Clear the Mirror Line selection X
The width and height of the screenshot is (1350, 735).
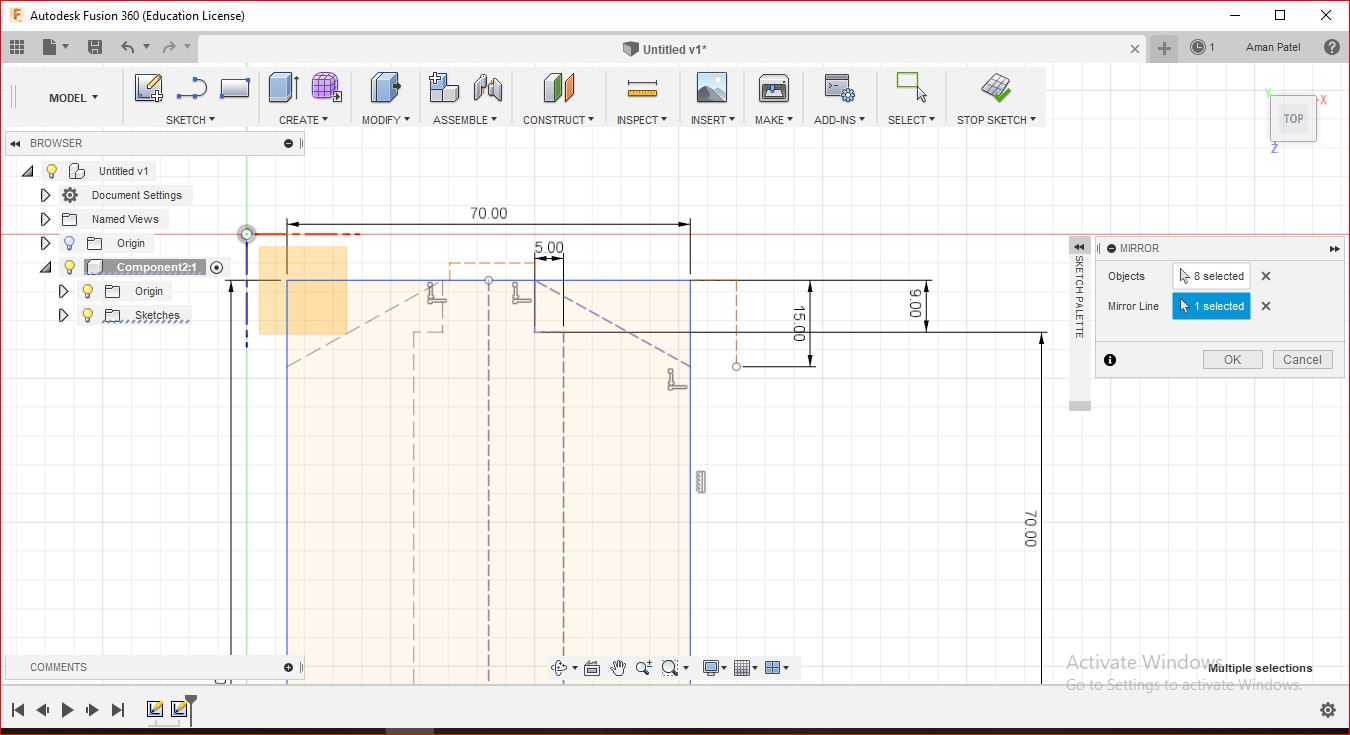click(x=1266, y=306)
